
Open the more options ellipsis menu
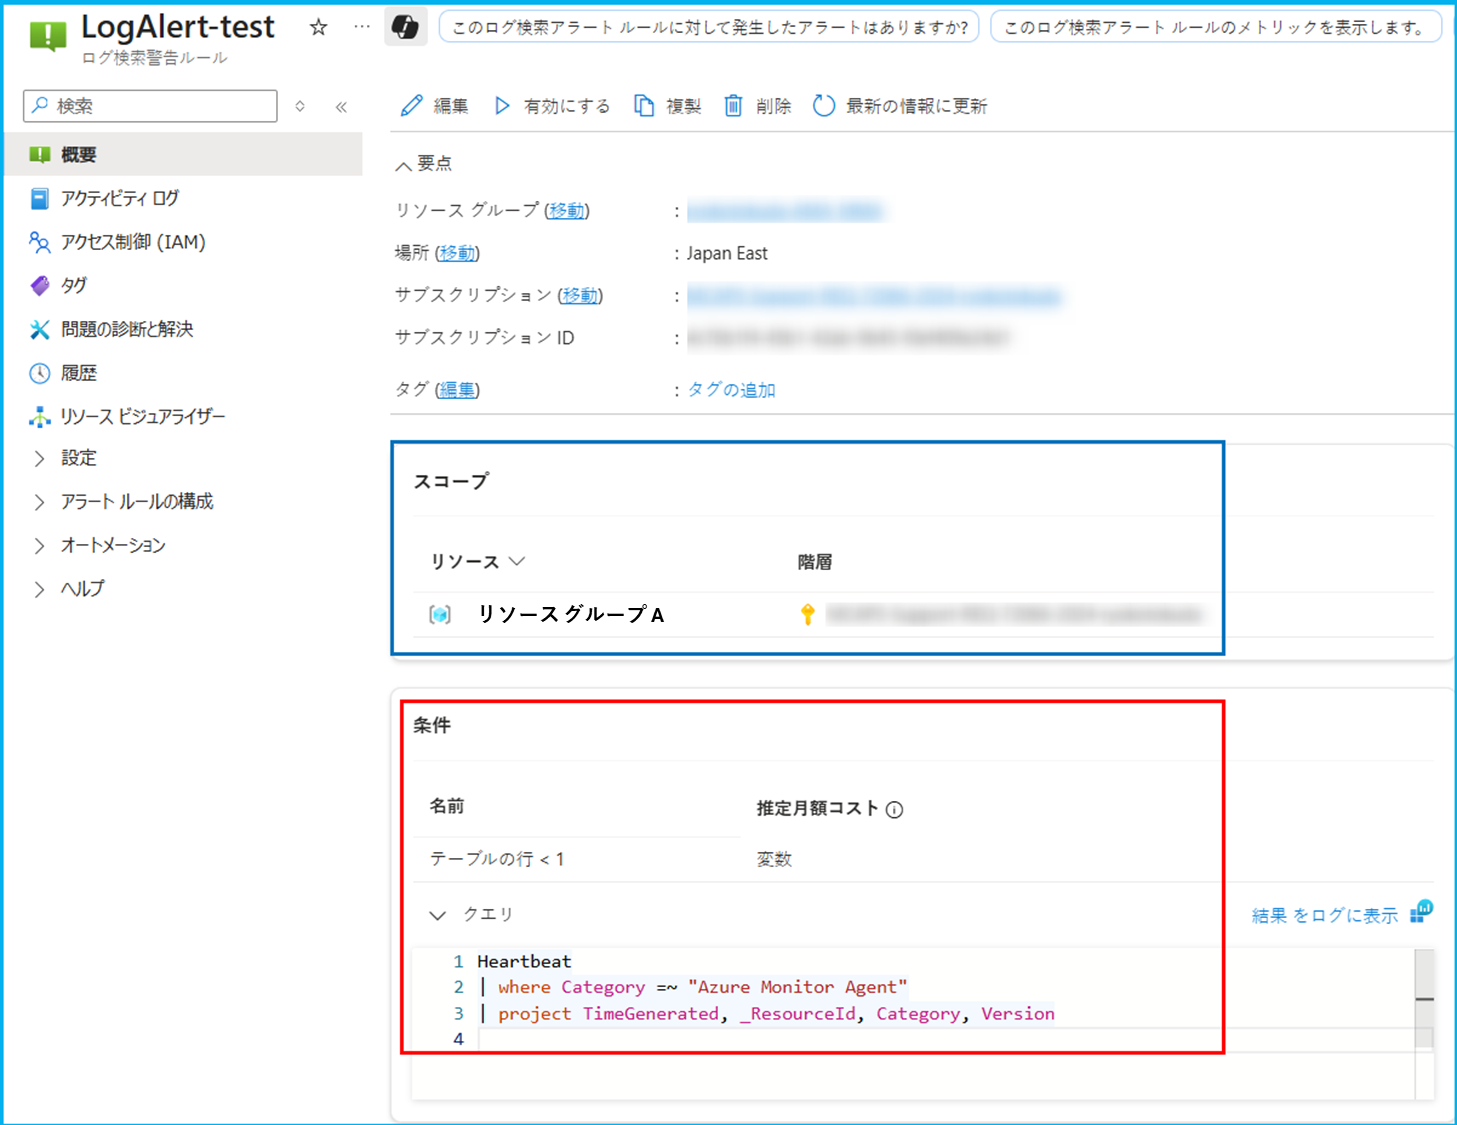coord(362,27)
